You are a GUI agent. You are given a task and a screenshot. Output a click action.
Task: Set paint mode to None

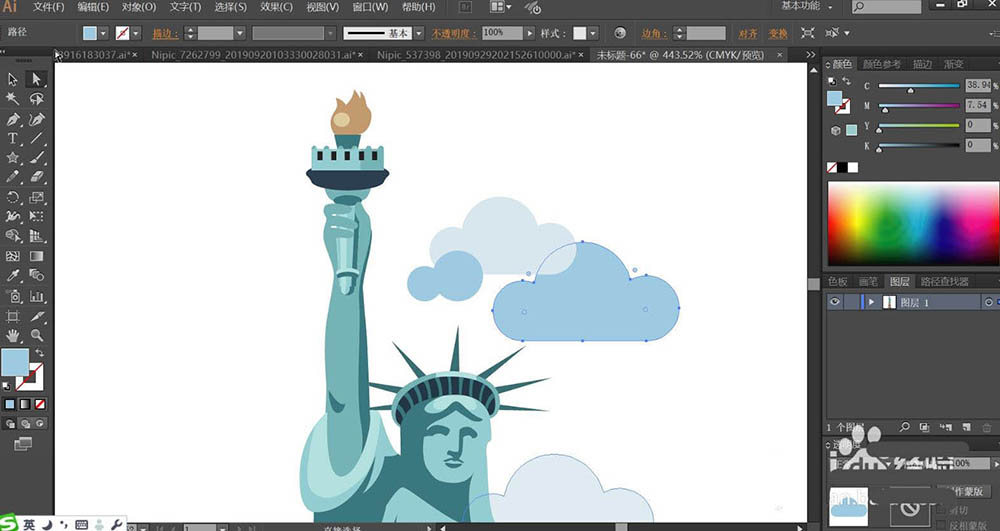click(x=40, y=404)
